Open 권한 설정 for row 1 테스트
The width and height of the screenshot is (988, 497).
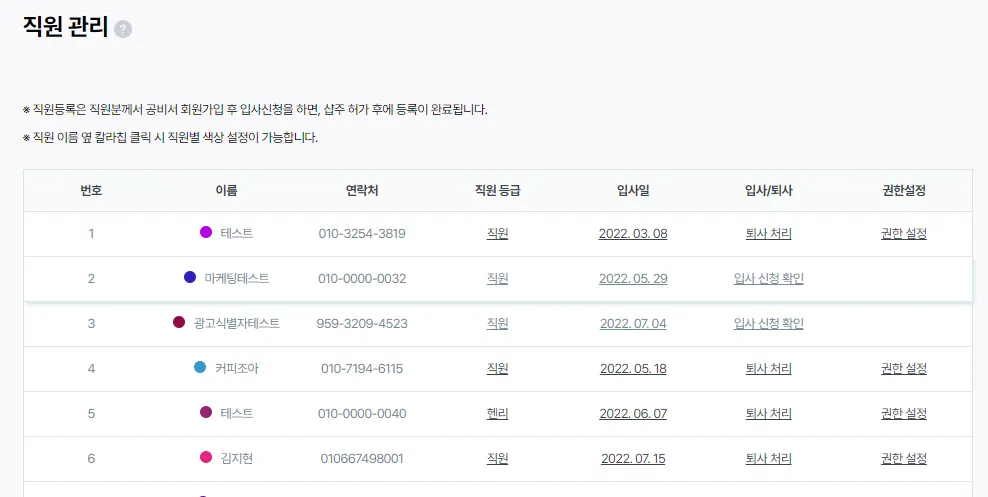903,234
